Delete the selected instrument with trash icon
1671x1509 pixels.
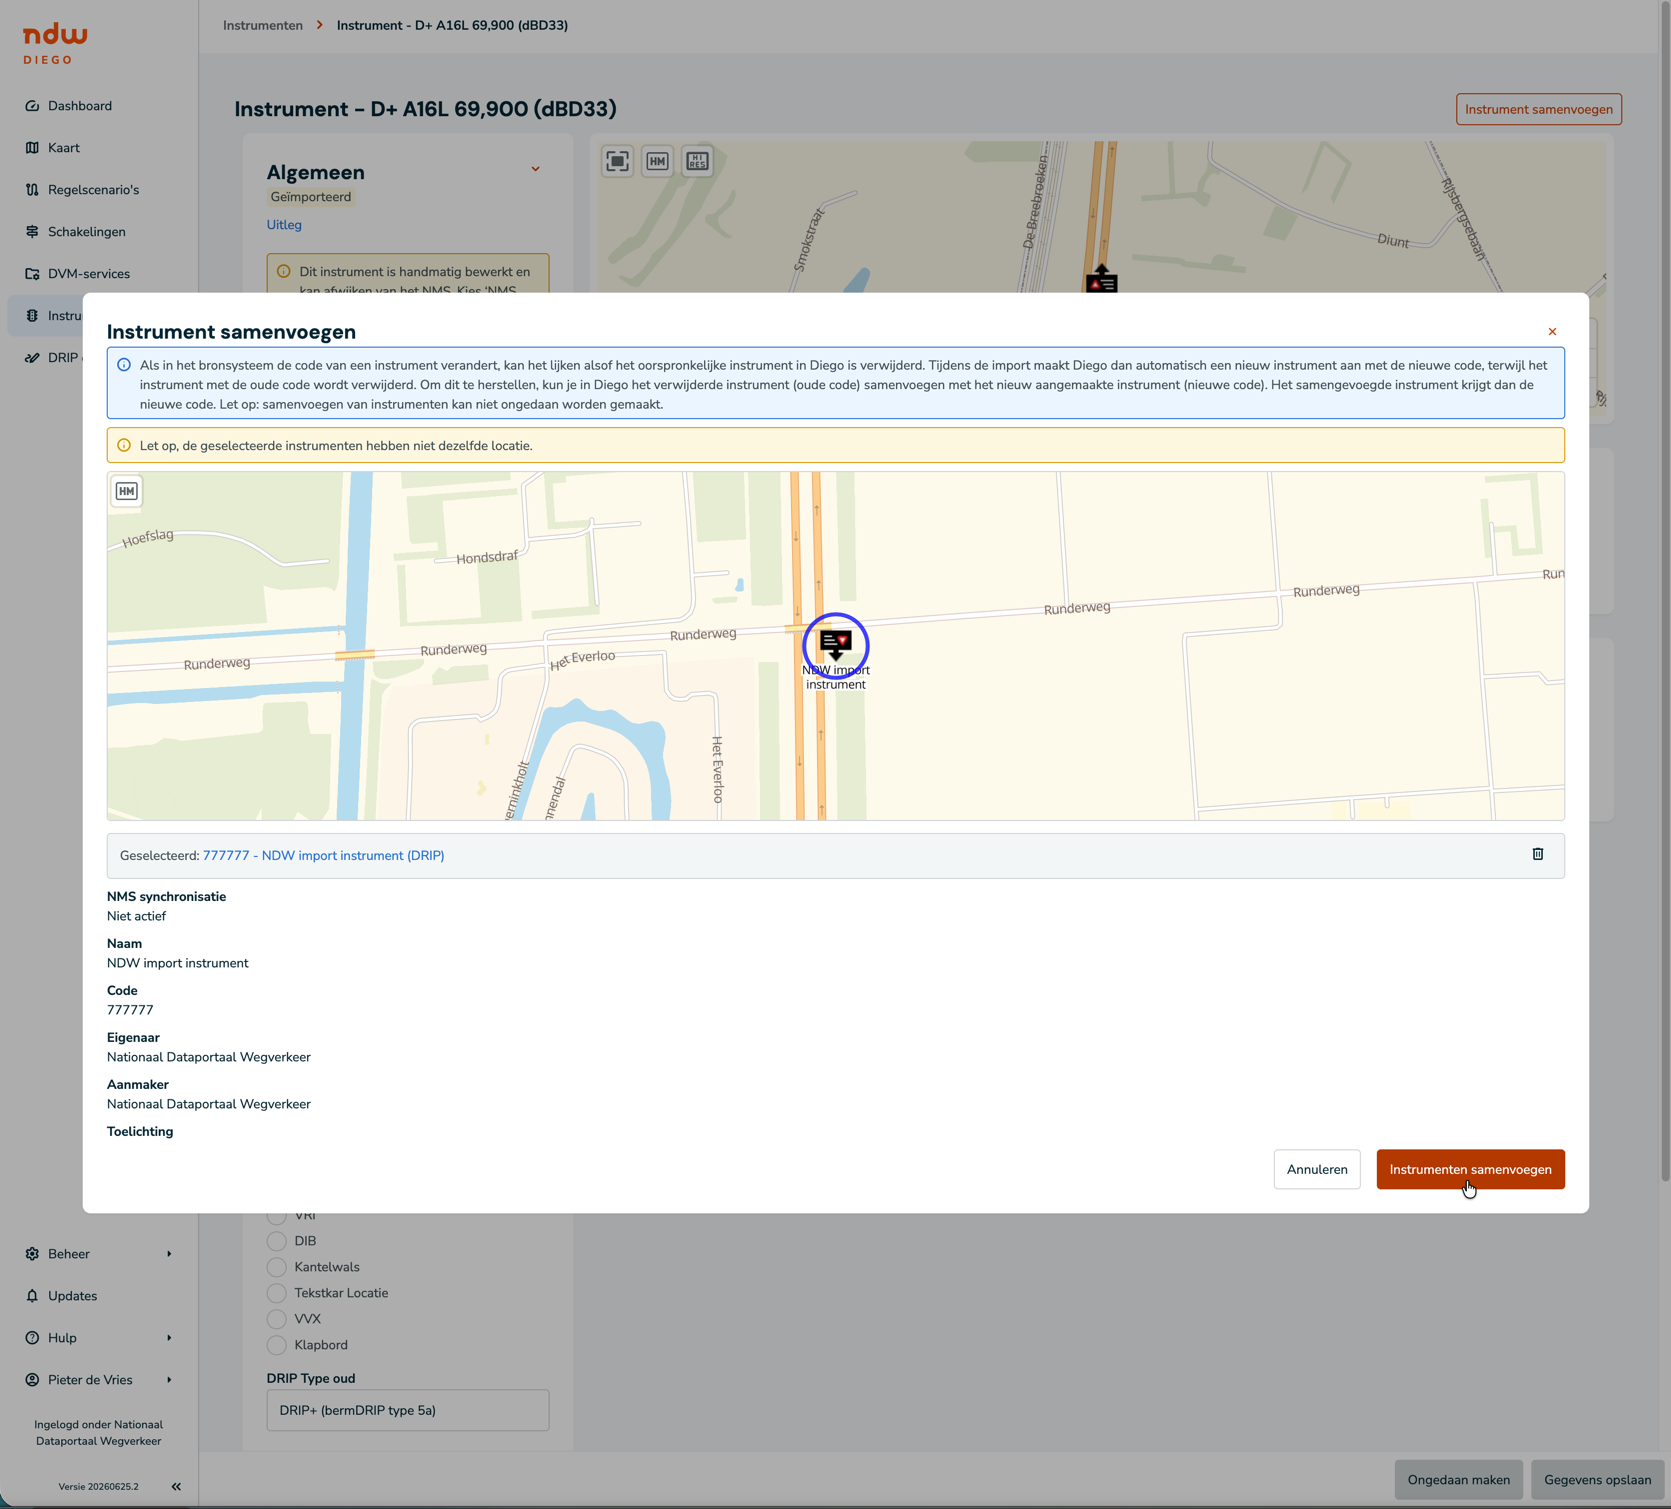pos(1537,854)
